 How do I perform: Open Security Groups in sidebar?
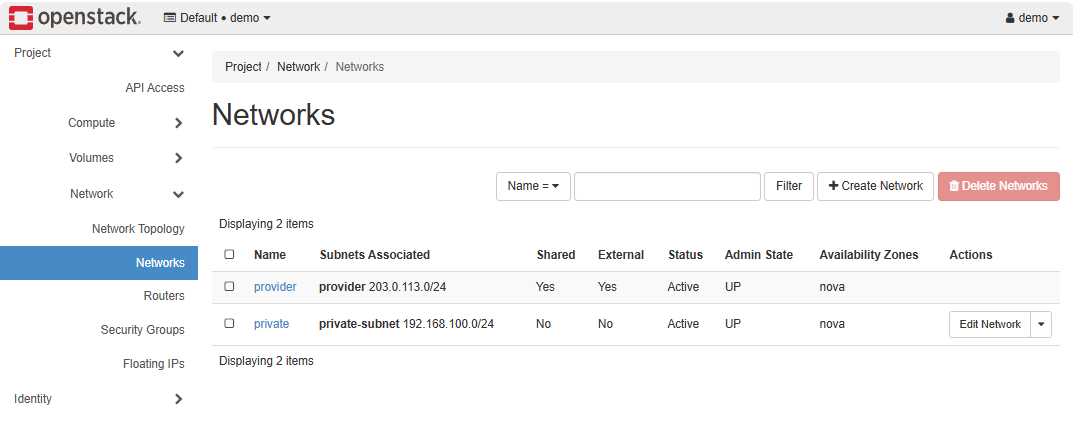[x=142, y=330]
